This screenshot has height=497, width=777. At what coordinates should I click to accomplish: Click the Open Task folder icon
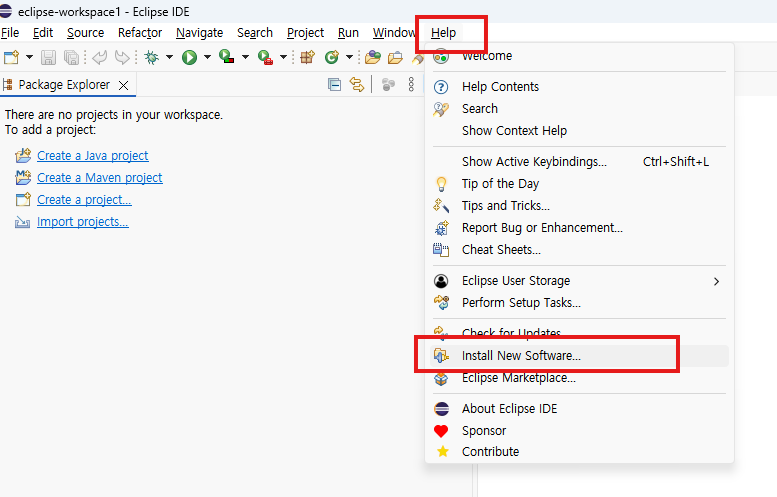point(395,57)
